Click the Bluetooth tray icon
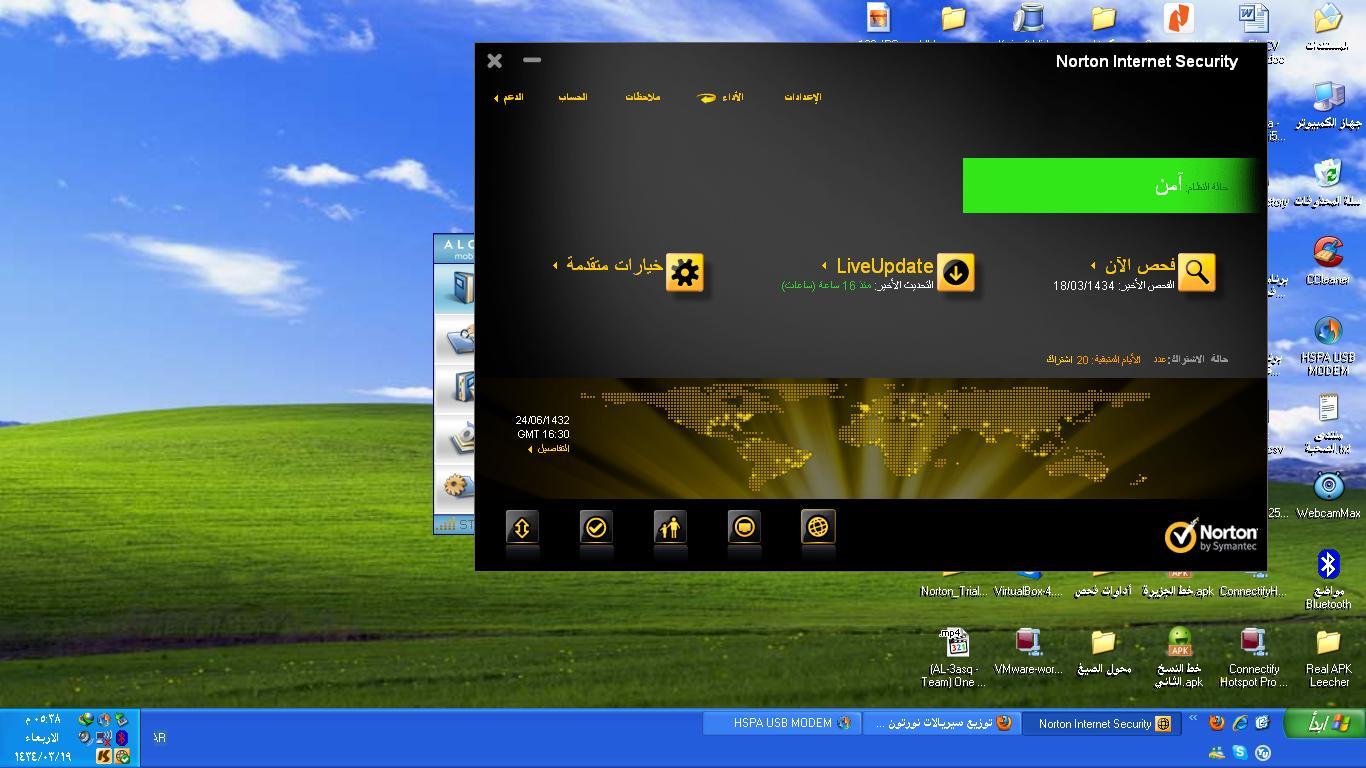Viewport: 1366px width, 768px height. point(122,737)
